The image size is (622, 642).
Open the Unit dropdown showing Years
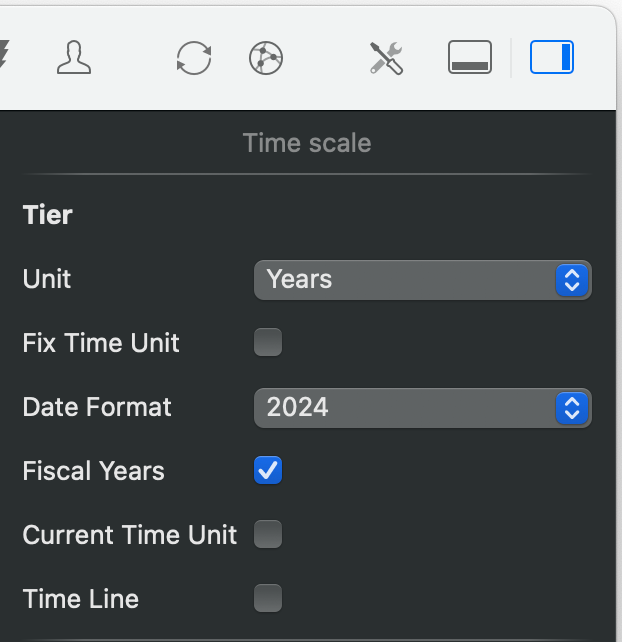point(422,279)
